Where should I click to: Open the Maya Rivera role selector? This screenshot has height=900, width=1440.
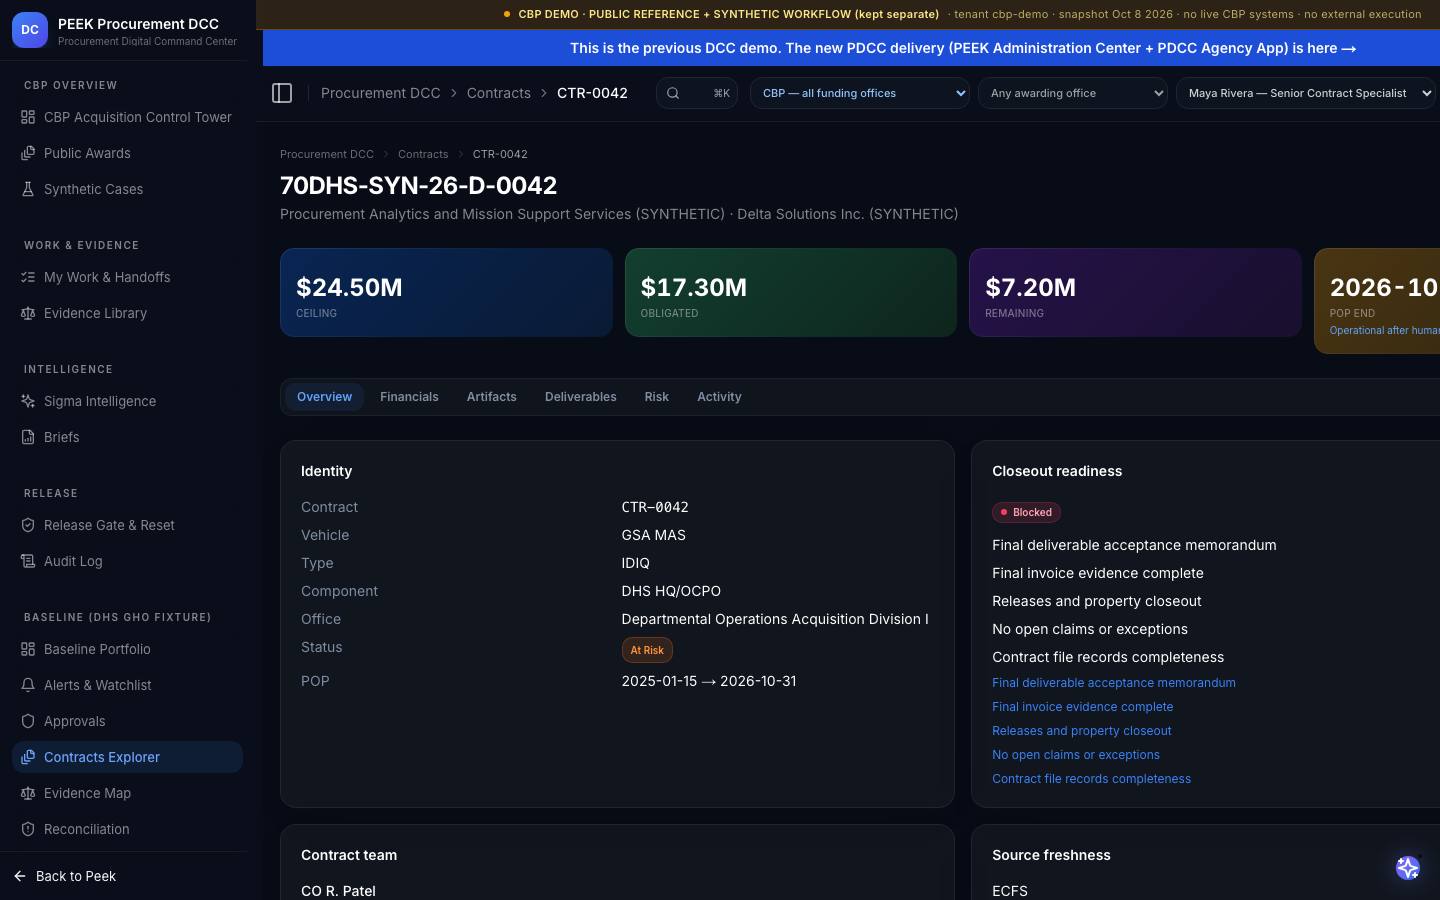1307,93
